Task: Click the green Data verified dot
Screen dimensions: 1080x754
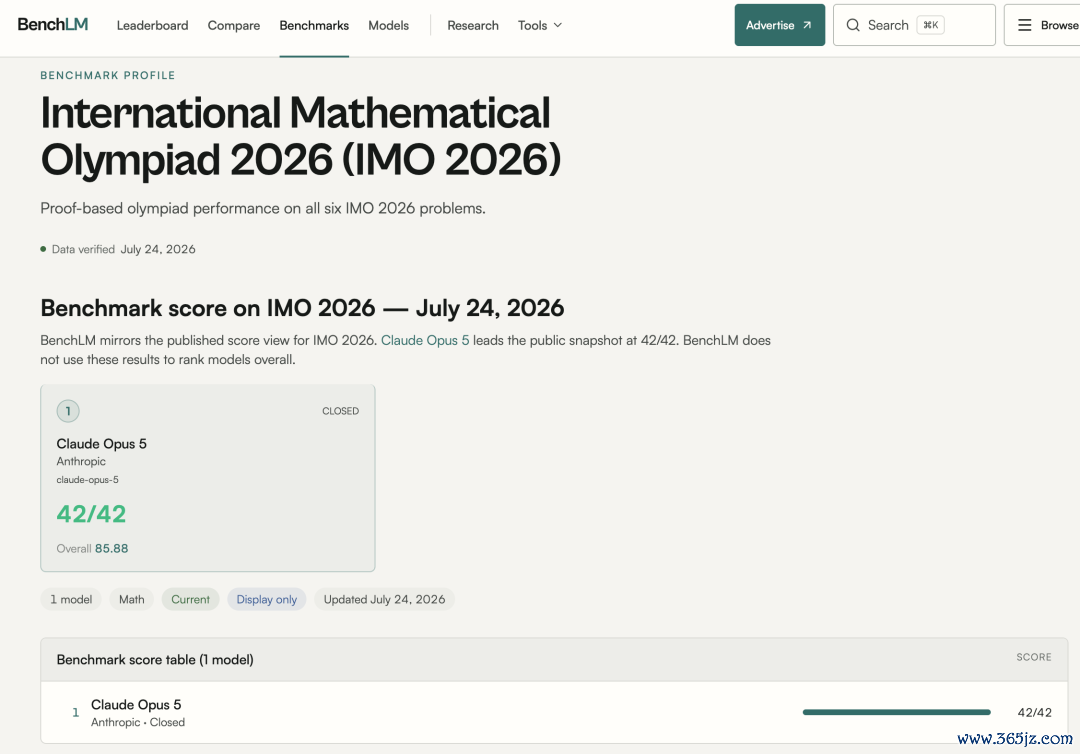Action: coord(43,249)
